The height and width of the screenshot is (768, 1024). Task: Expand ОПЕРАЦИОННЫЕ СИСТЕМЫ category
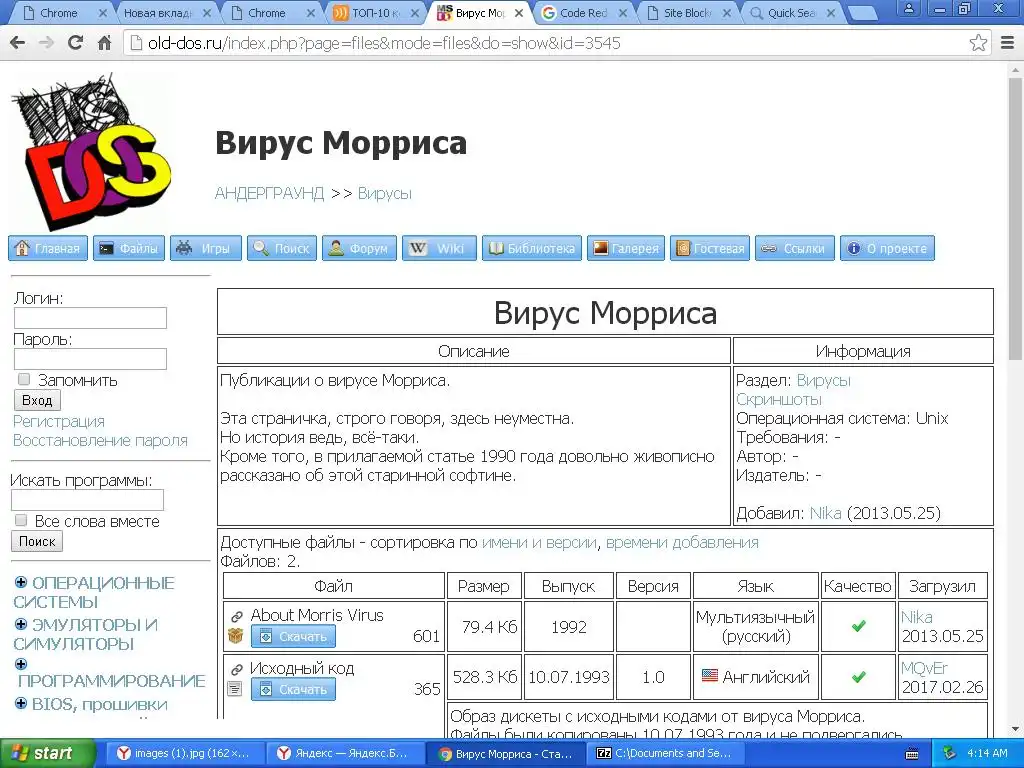point(21,583)
